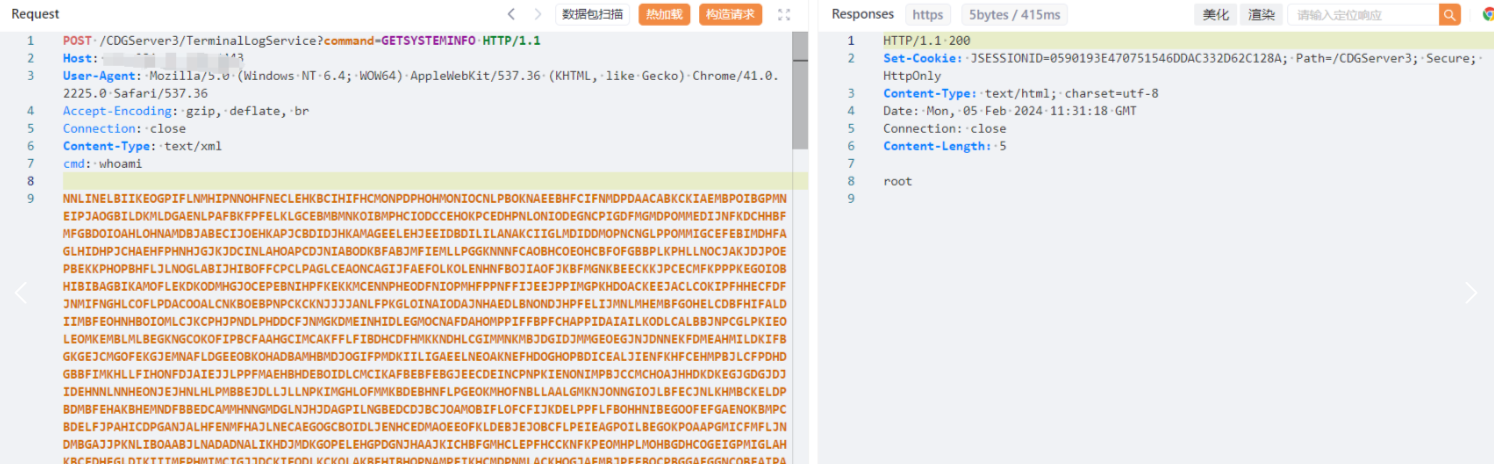
Task: Expand request panel to fullscreen icon
Action: (x=784, y=14)
